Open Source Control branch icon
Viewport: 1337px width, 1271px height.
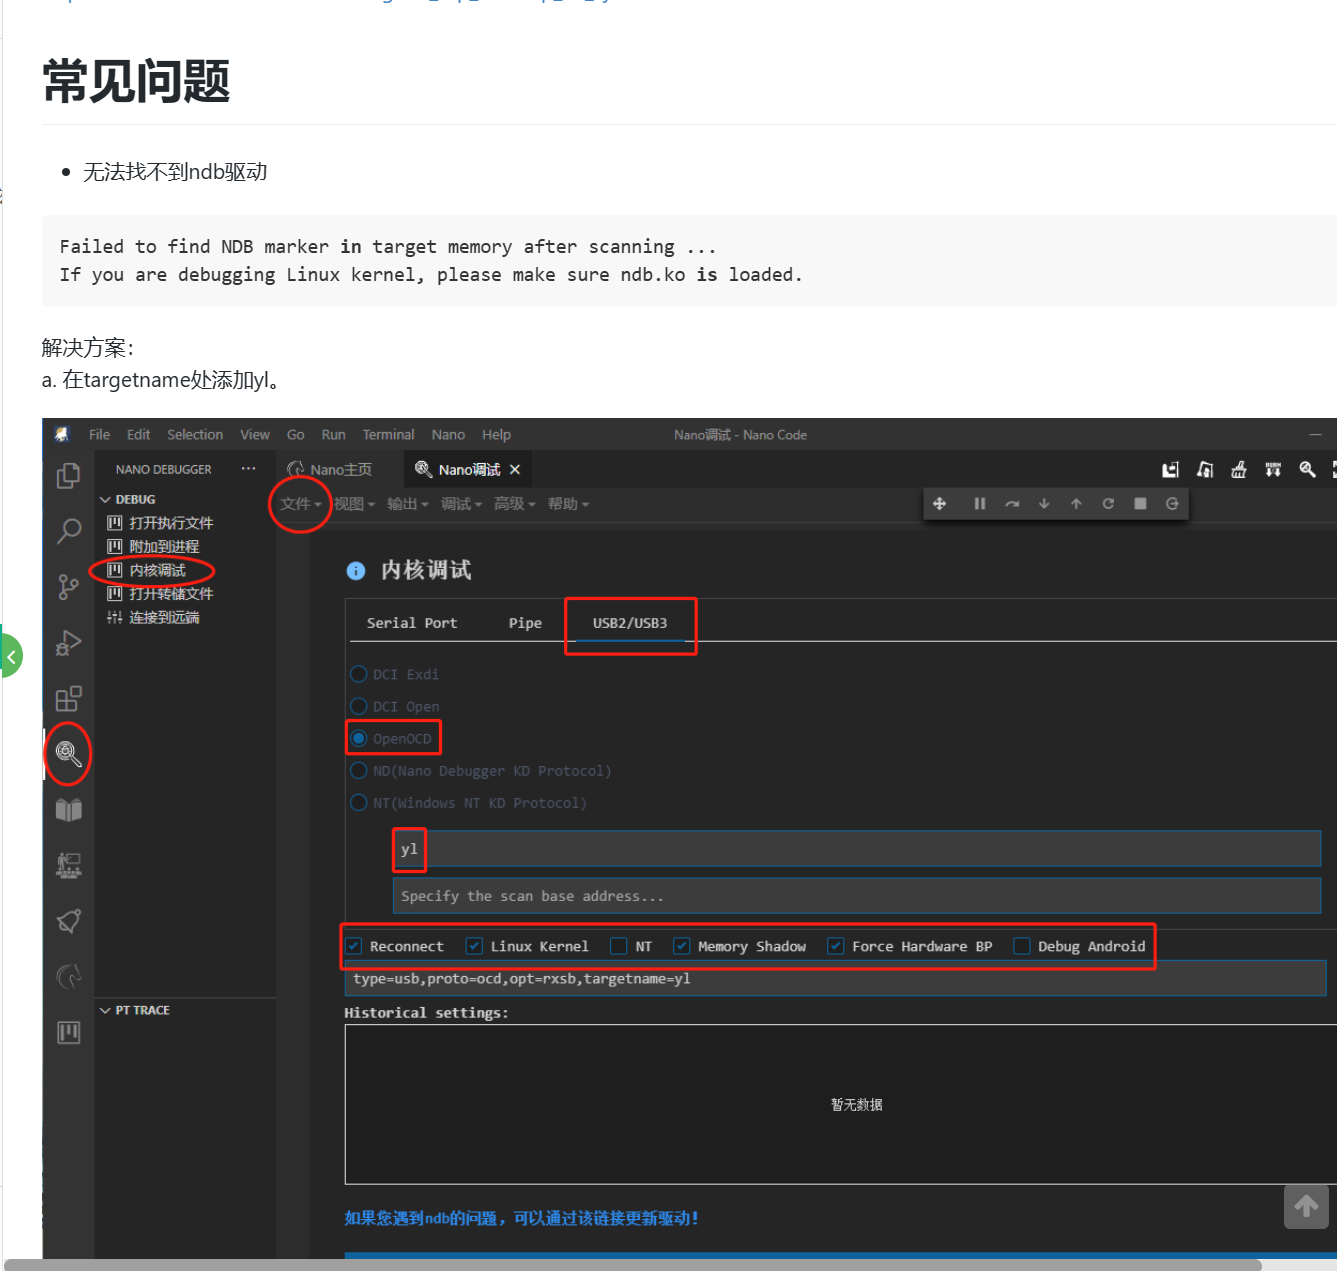pyautogui.click(x=68, y=587)
